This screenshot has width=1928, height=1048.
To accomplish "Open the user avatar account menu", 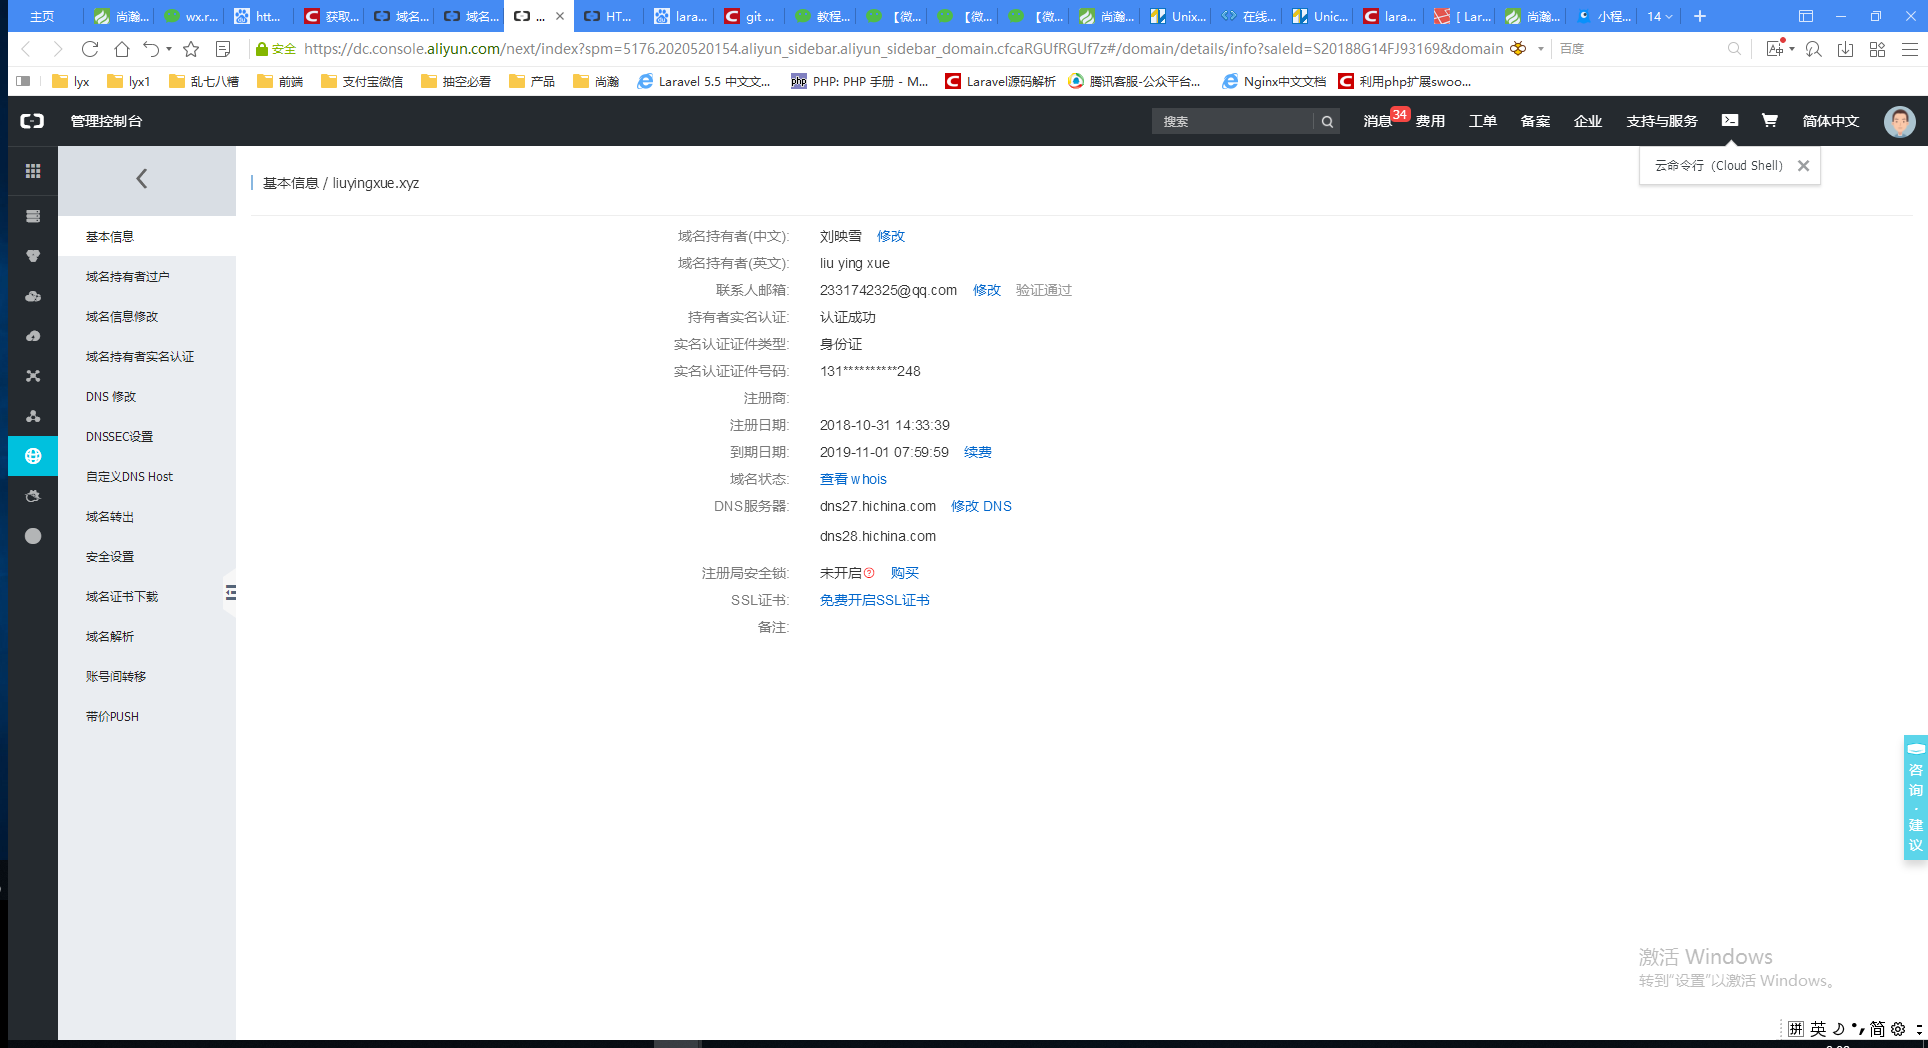I will (x=1899, y=121).
